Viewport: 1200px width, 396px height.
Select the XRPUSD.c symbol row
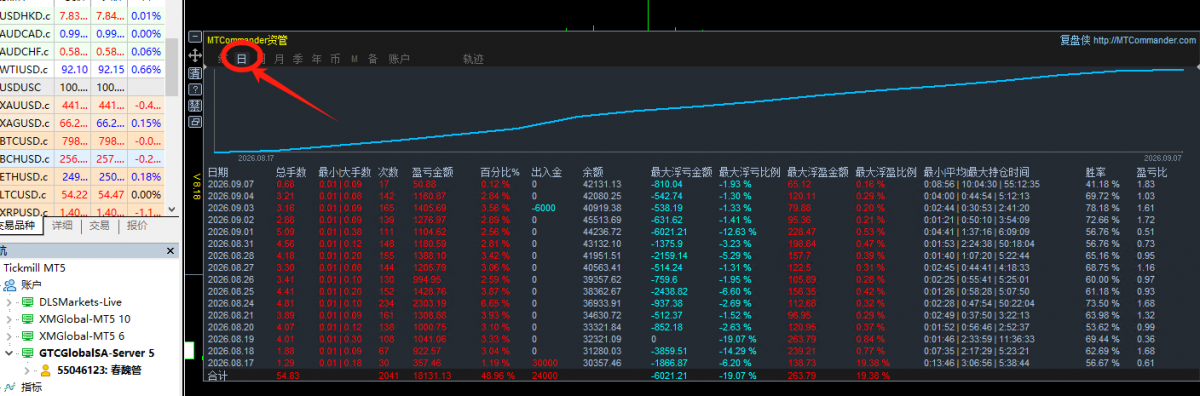click(x=82, y=211)
